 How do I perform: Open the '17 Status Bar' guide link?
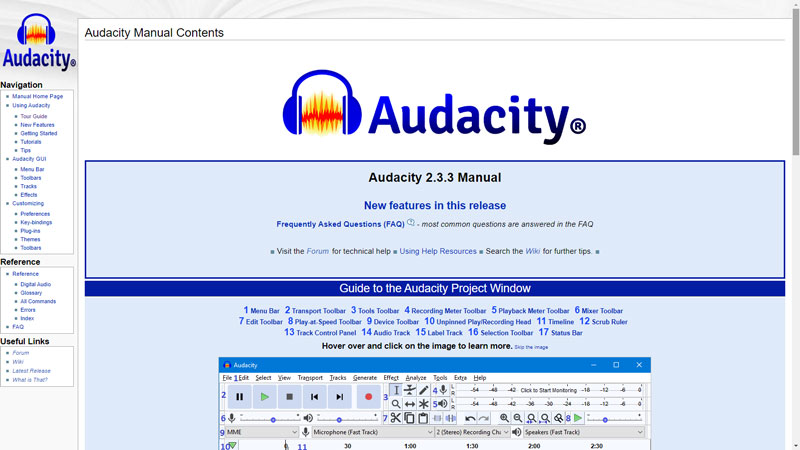click(x=560, y=333)
